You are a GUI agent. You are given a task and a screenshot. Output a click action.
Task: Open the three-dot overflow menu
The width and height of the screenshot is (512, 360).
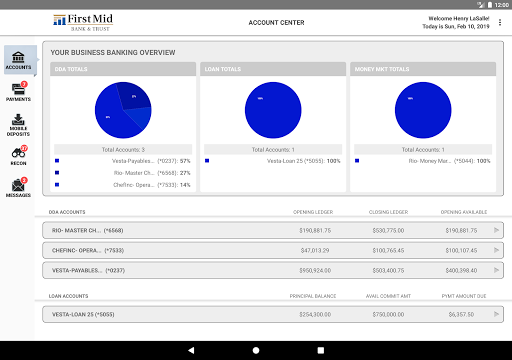click(x=500, y=22)
